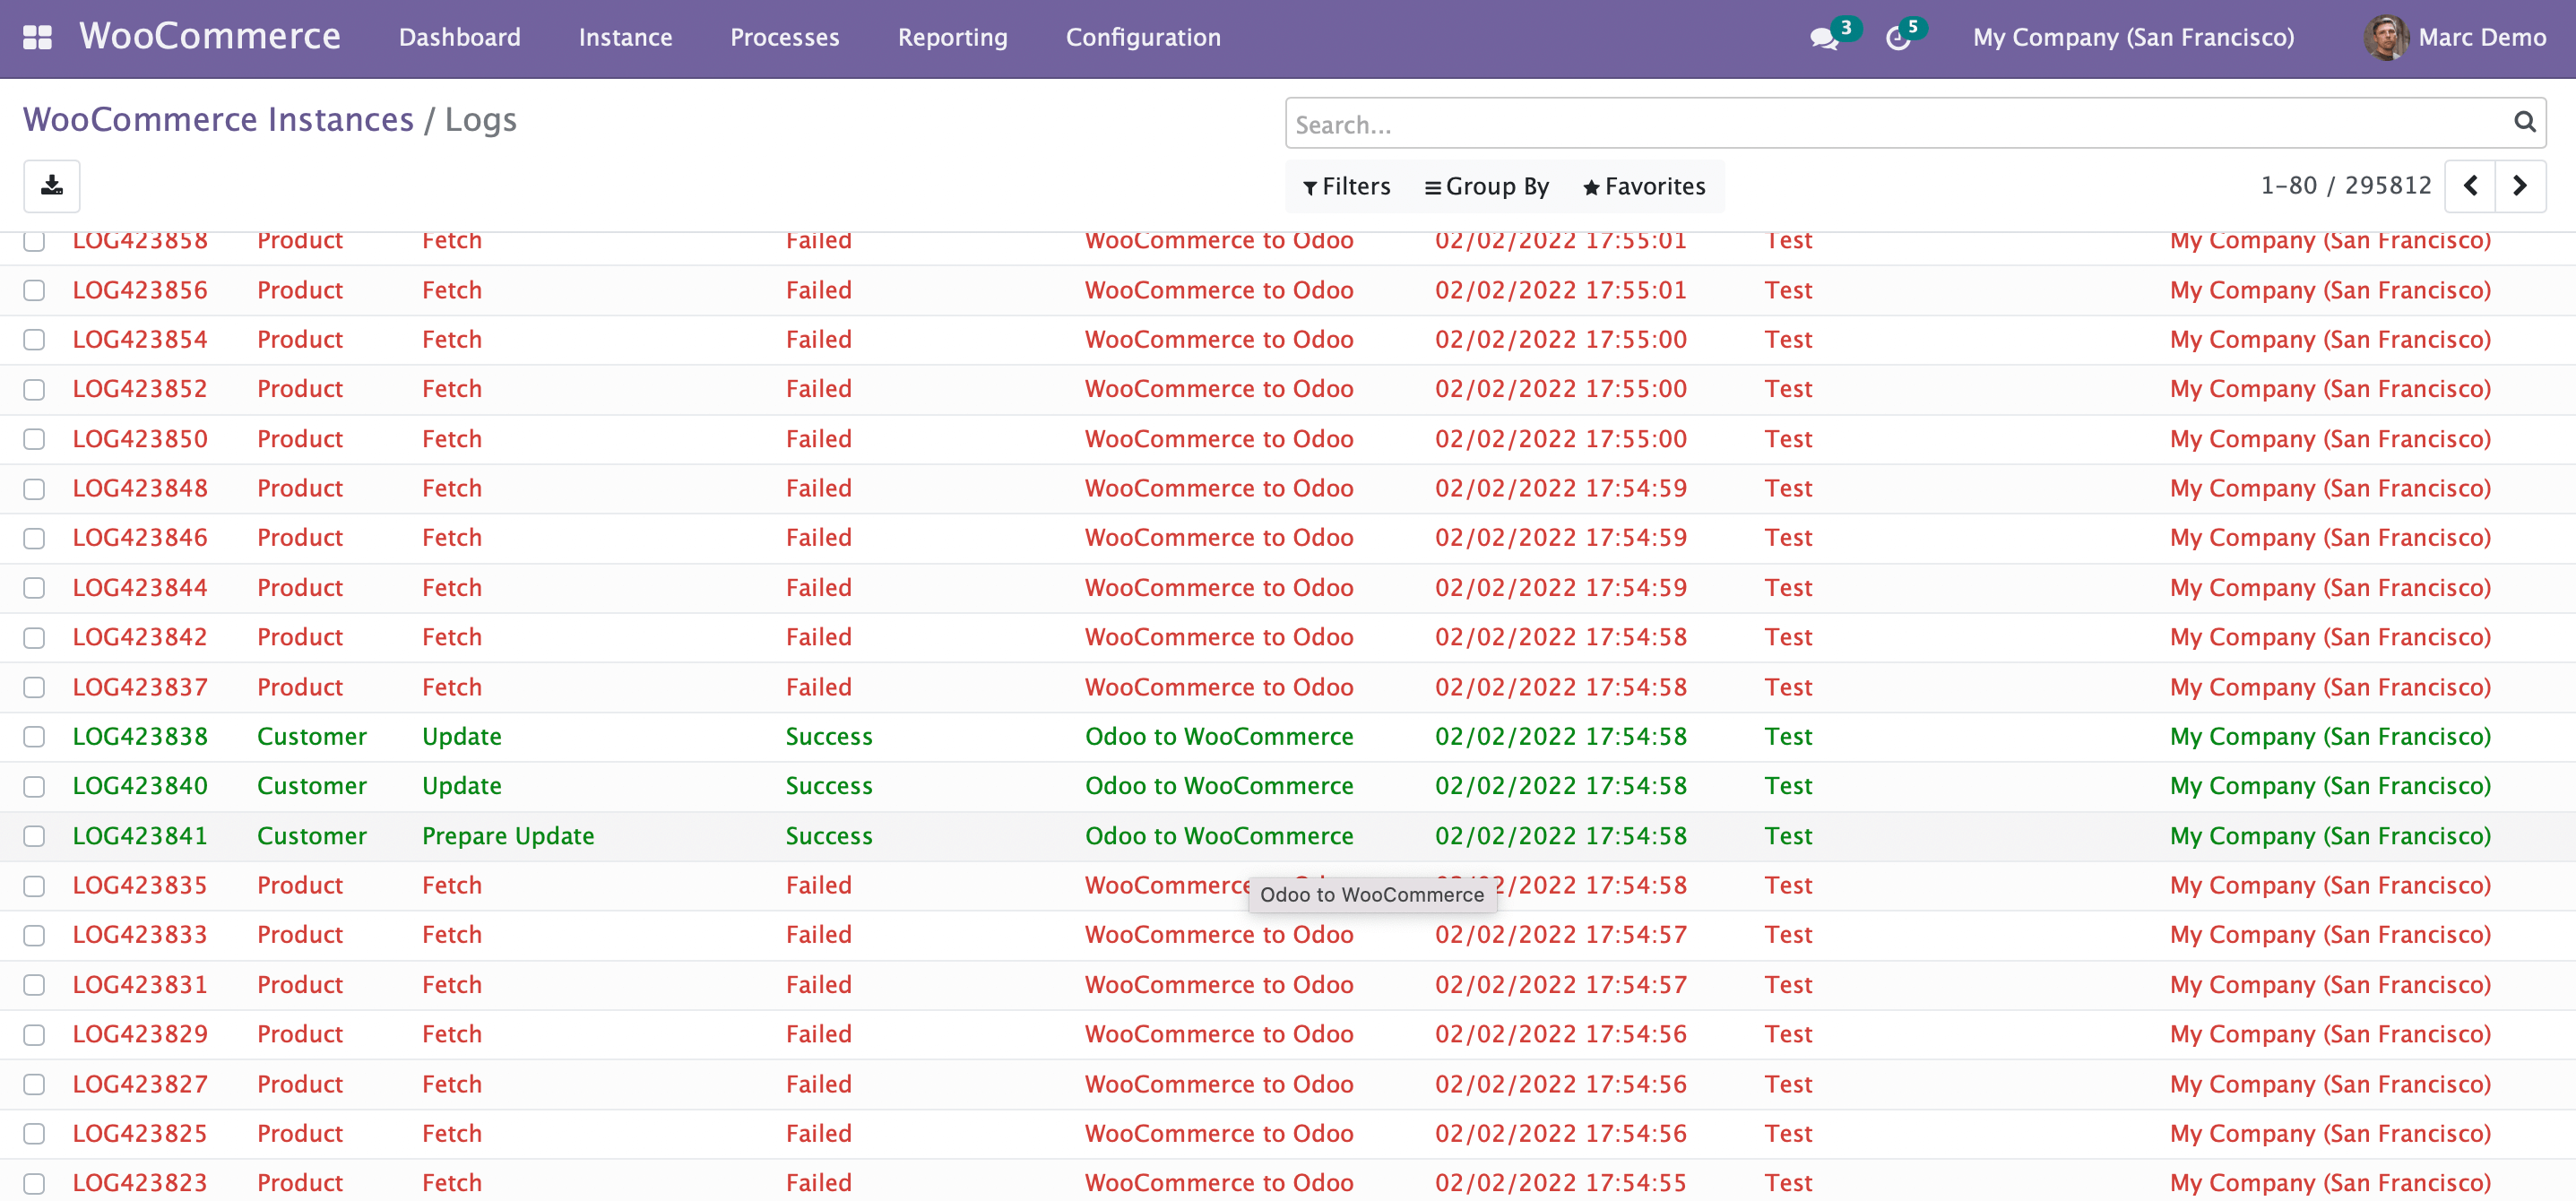This screenshot has width=2576, height=1201.
Task: Click My Company (San Francisco) selector
Action: (2134, 37)
